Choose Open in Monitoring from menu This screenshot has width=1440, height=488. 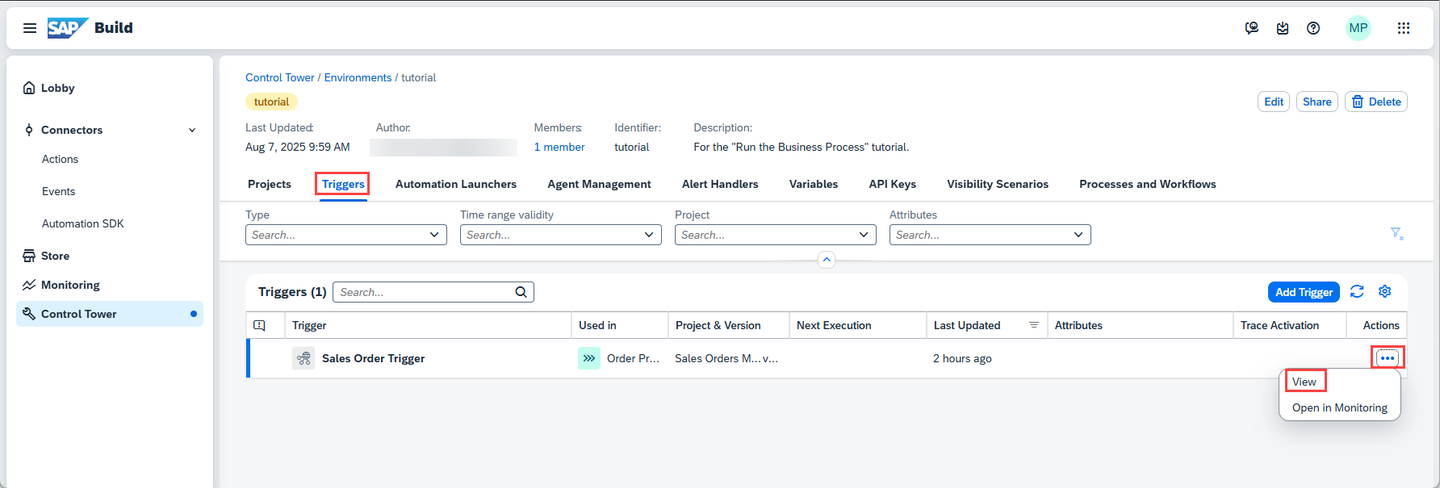pyautogui.click(x=1340, y=408)
